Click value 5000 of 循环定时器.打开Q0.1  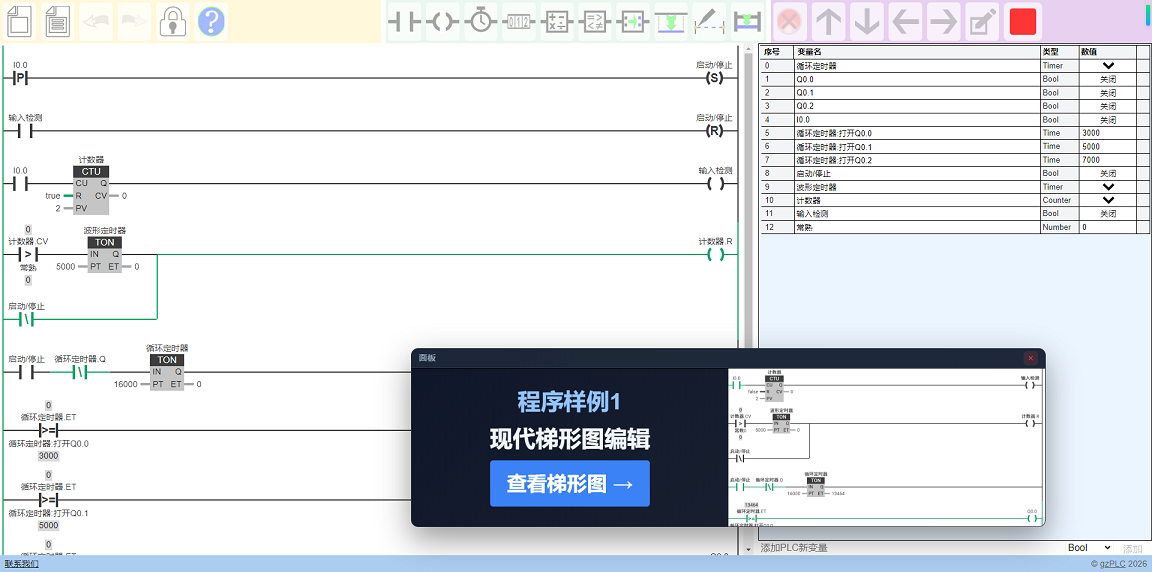pos(1108,146)
